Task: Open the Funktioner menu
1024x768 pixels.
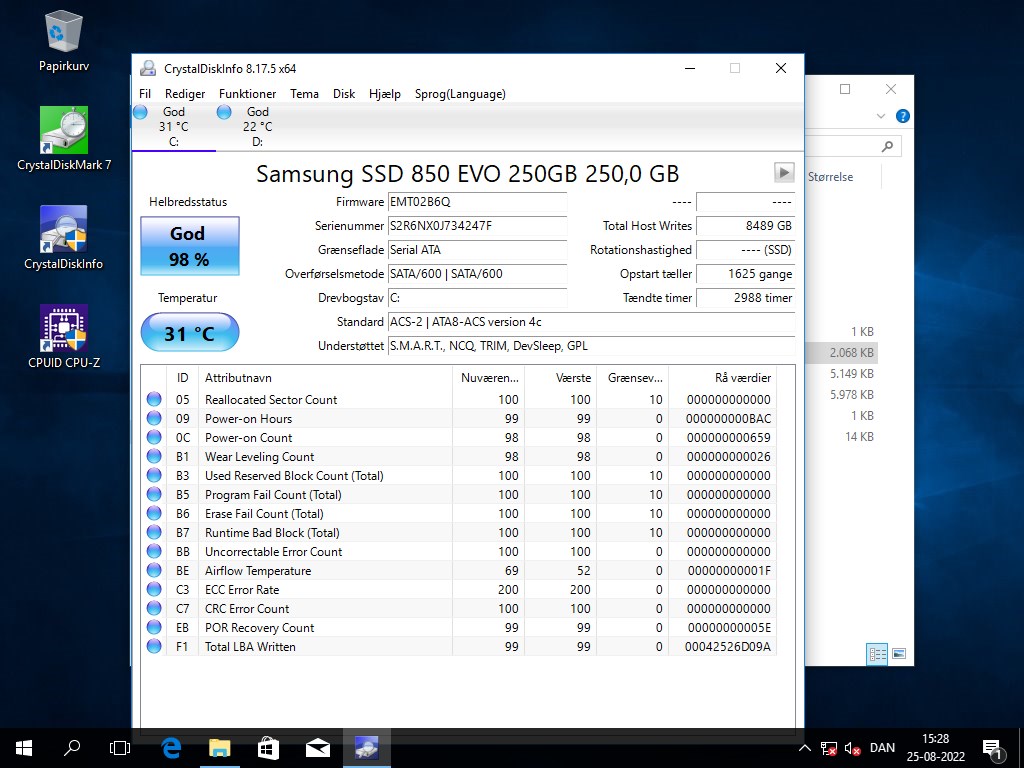Action: (x=247, y=93)
